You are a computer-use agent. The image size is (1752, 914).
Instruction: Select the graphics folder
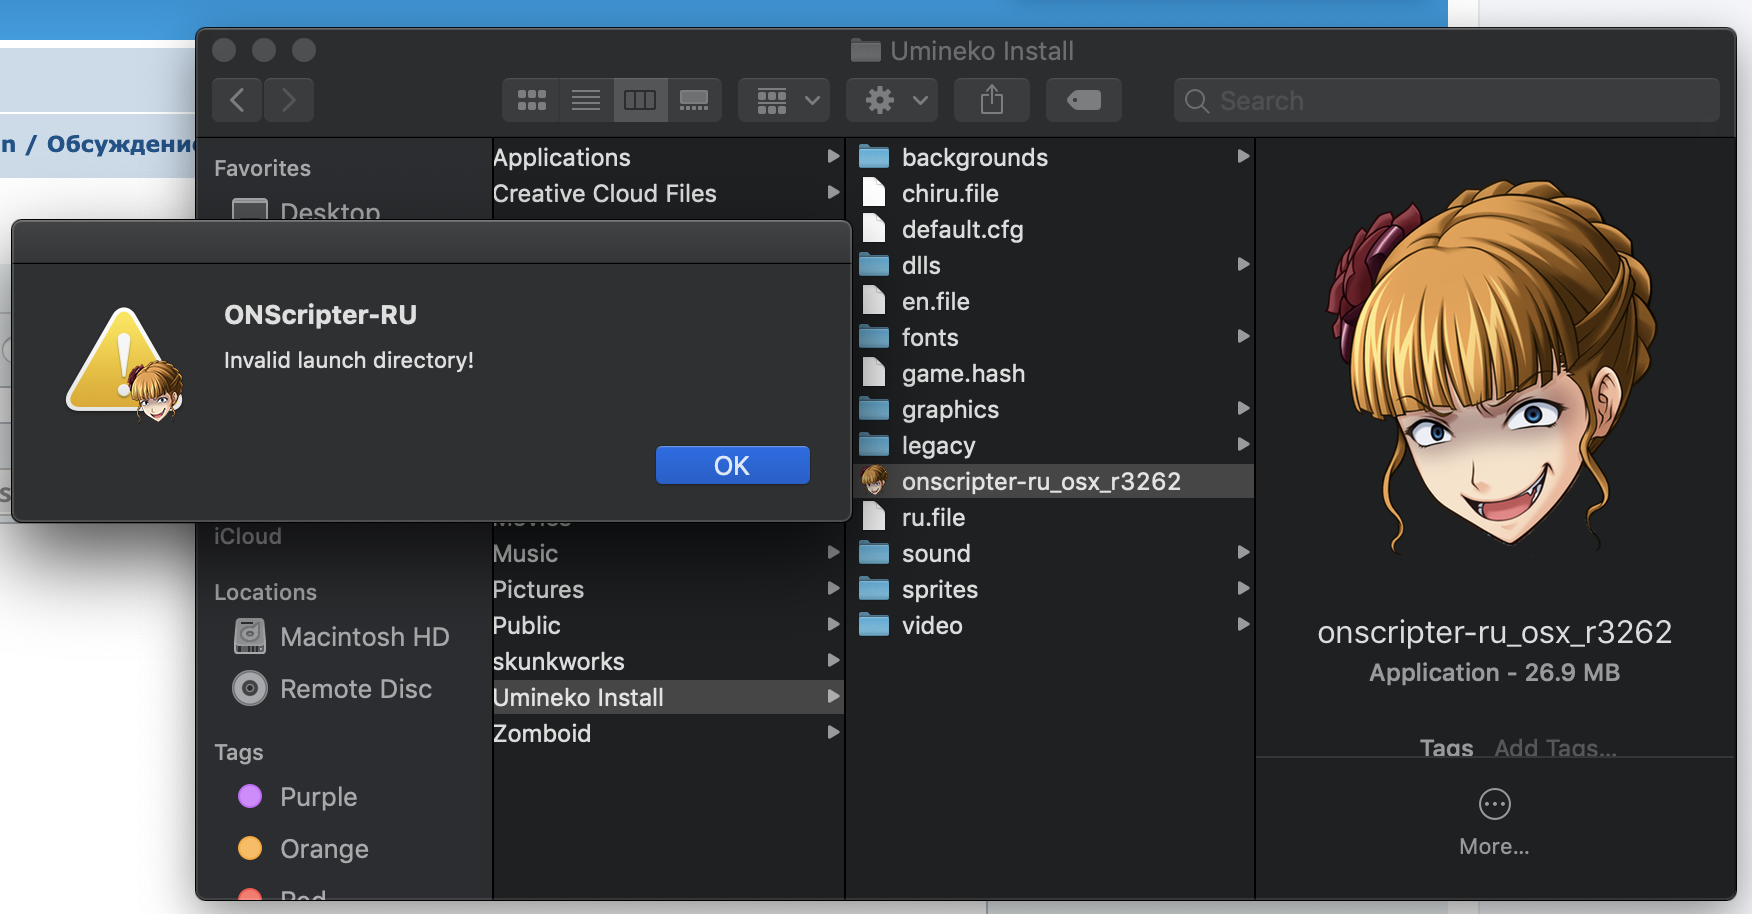tap(1050, 409)
